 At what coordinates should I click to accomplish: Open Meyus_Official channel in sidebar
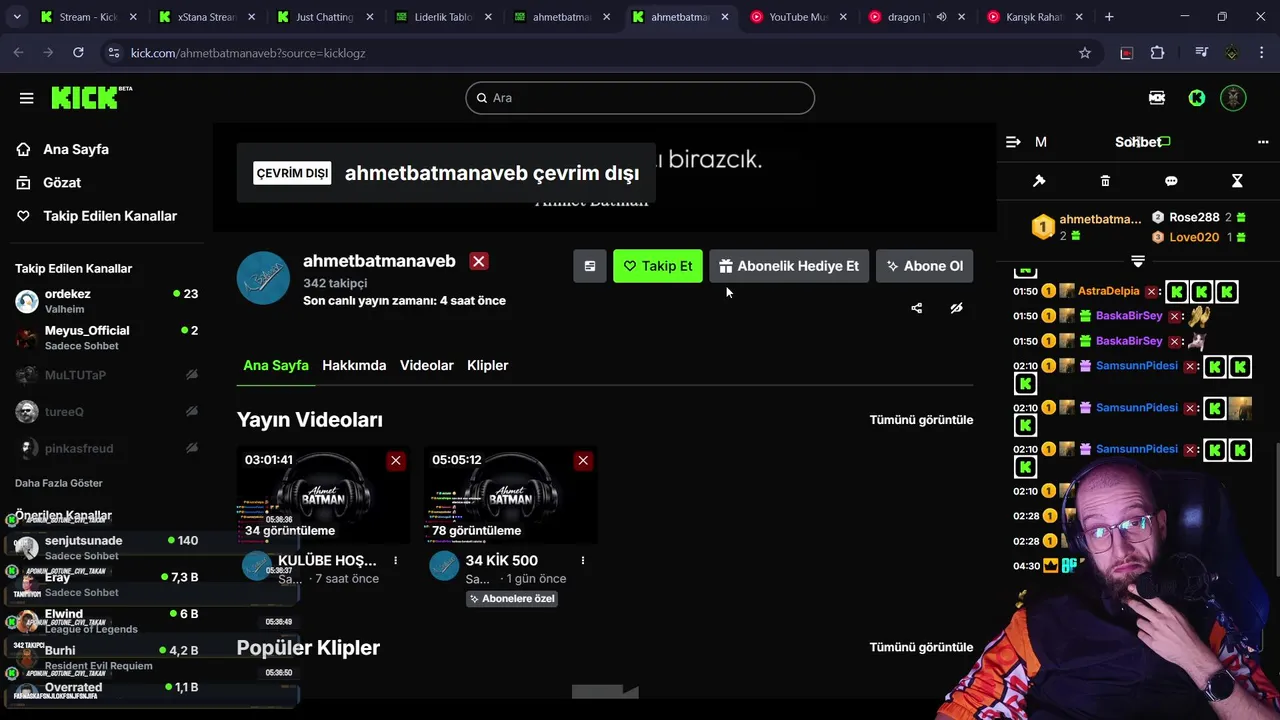click(107, 337)
